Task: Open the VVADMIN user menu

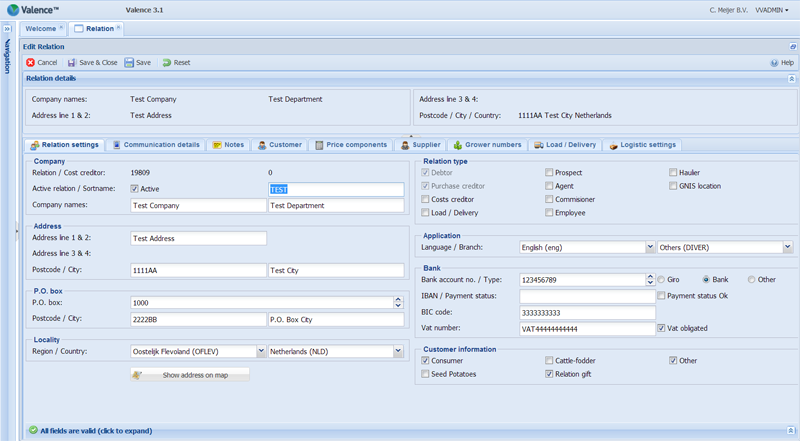Action: 771,10
